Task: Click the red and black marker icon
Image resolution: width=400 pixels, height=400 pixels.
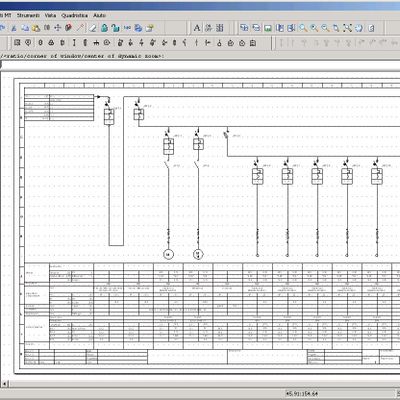Action: [x=69, y=28]
